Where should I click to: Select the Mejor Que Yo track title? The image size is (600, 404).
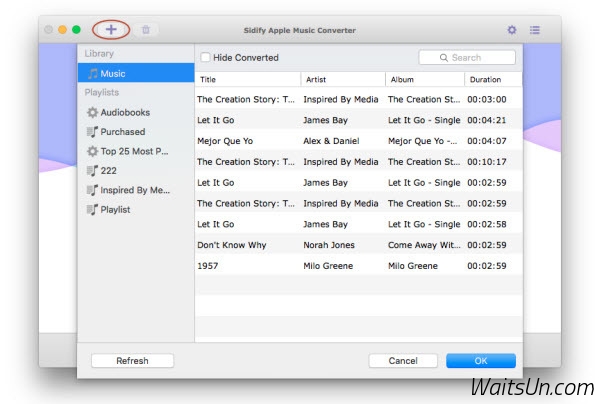click(225, 141)
